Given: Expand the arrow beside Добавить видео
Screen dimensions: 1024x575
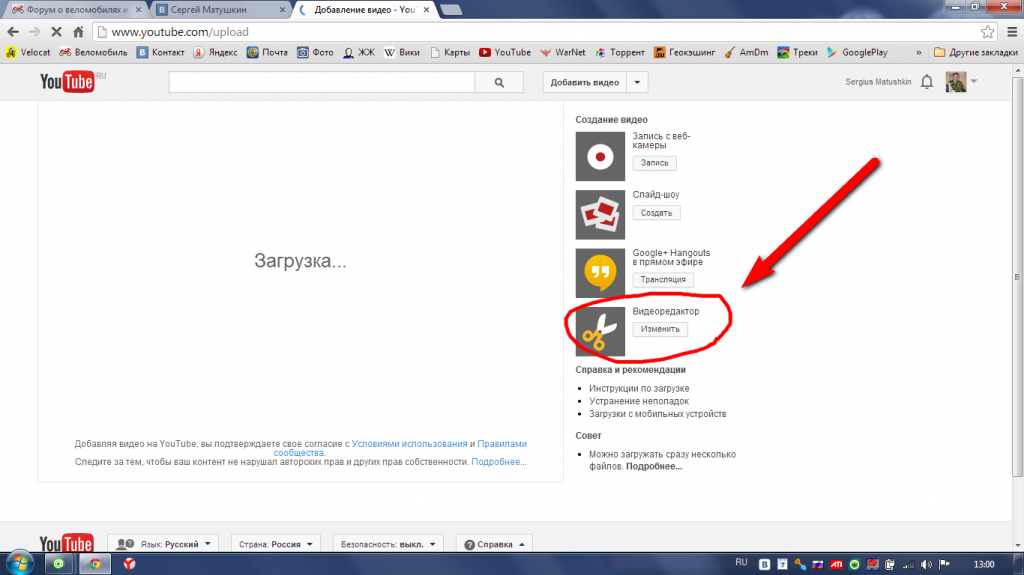Looking at the screenshot, I should coord(637,82).
